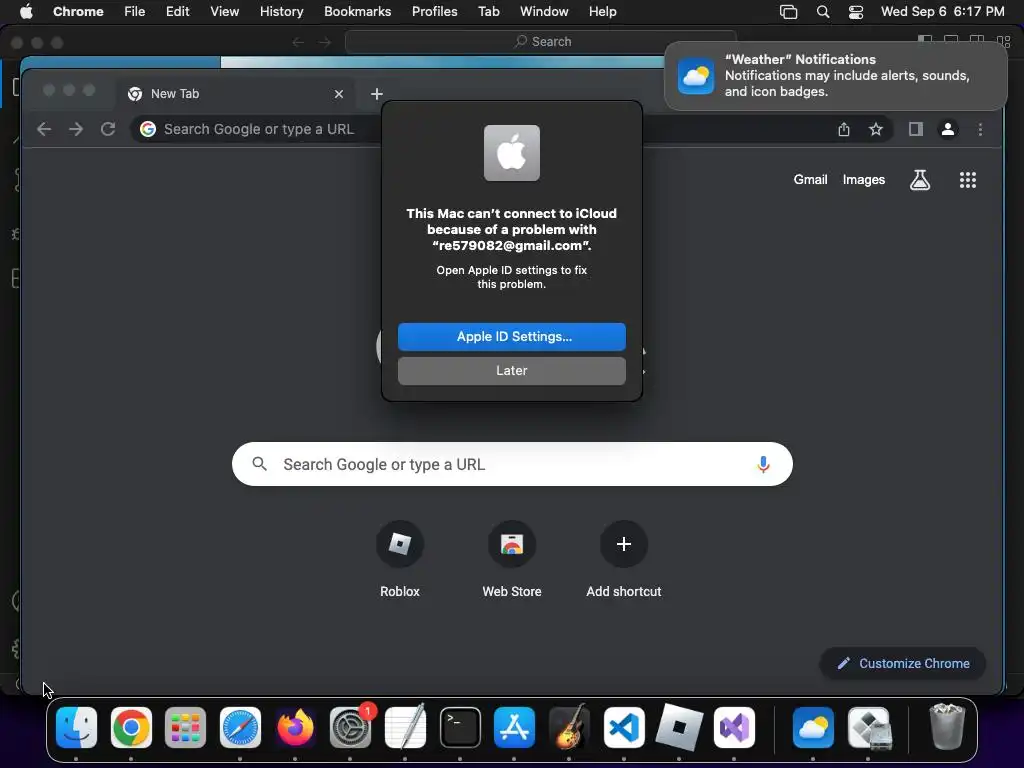Go forward in Chrome
Screen dimensions: 1024x768
(x=76, y=129)
